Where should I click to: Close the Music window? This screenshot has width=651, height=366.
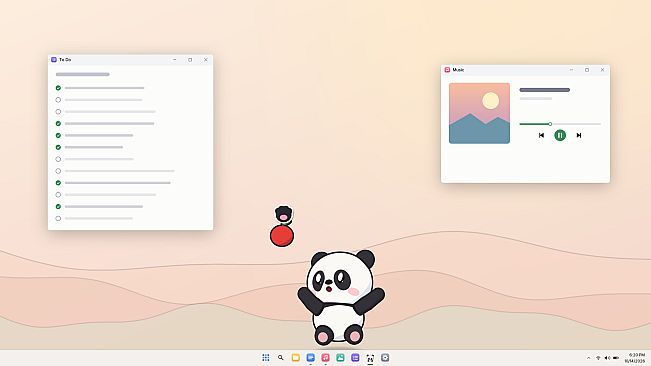pyautogui.click(x=602, y=70)
